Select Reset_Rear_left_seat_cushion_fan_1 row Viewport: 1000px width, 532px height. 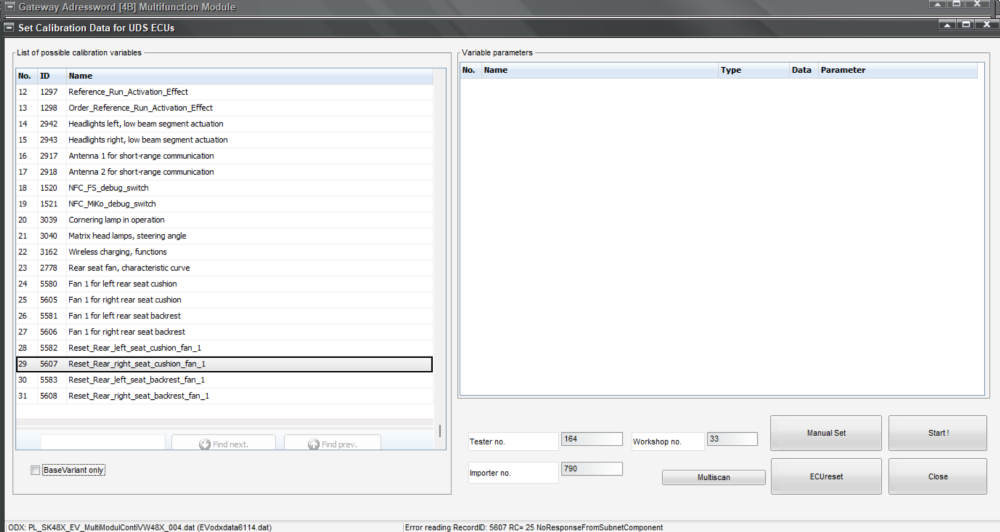[x=224, y=348]
